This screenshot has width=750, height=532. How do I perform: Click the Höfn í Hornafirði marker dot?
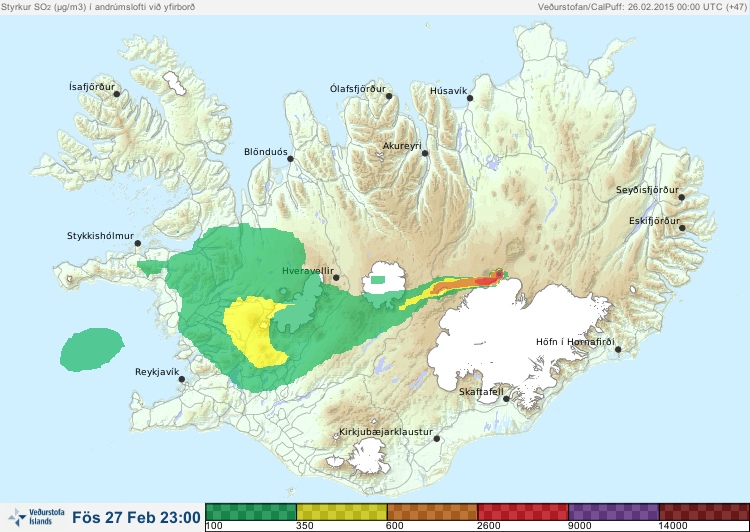click(x=618, y=350)
